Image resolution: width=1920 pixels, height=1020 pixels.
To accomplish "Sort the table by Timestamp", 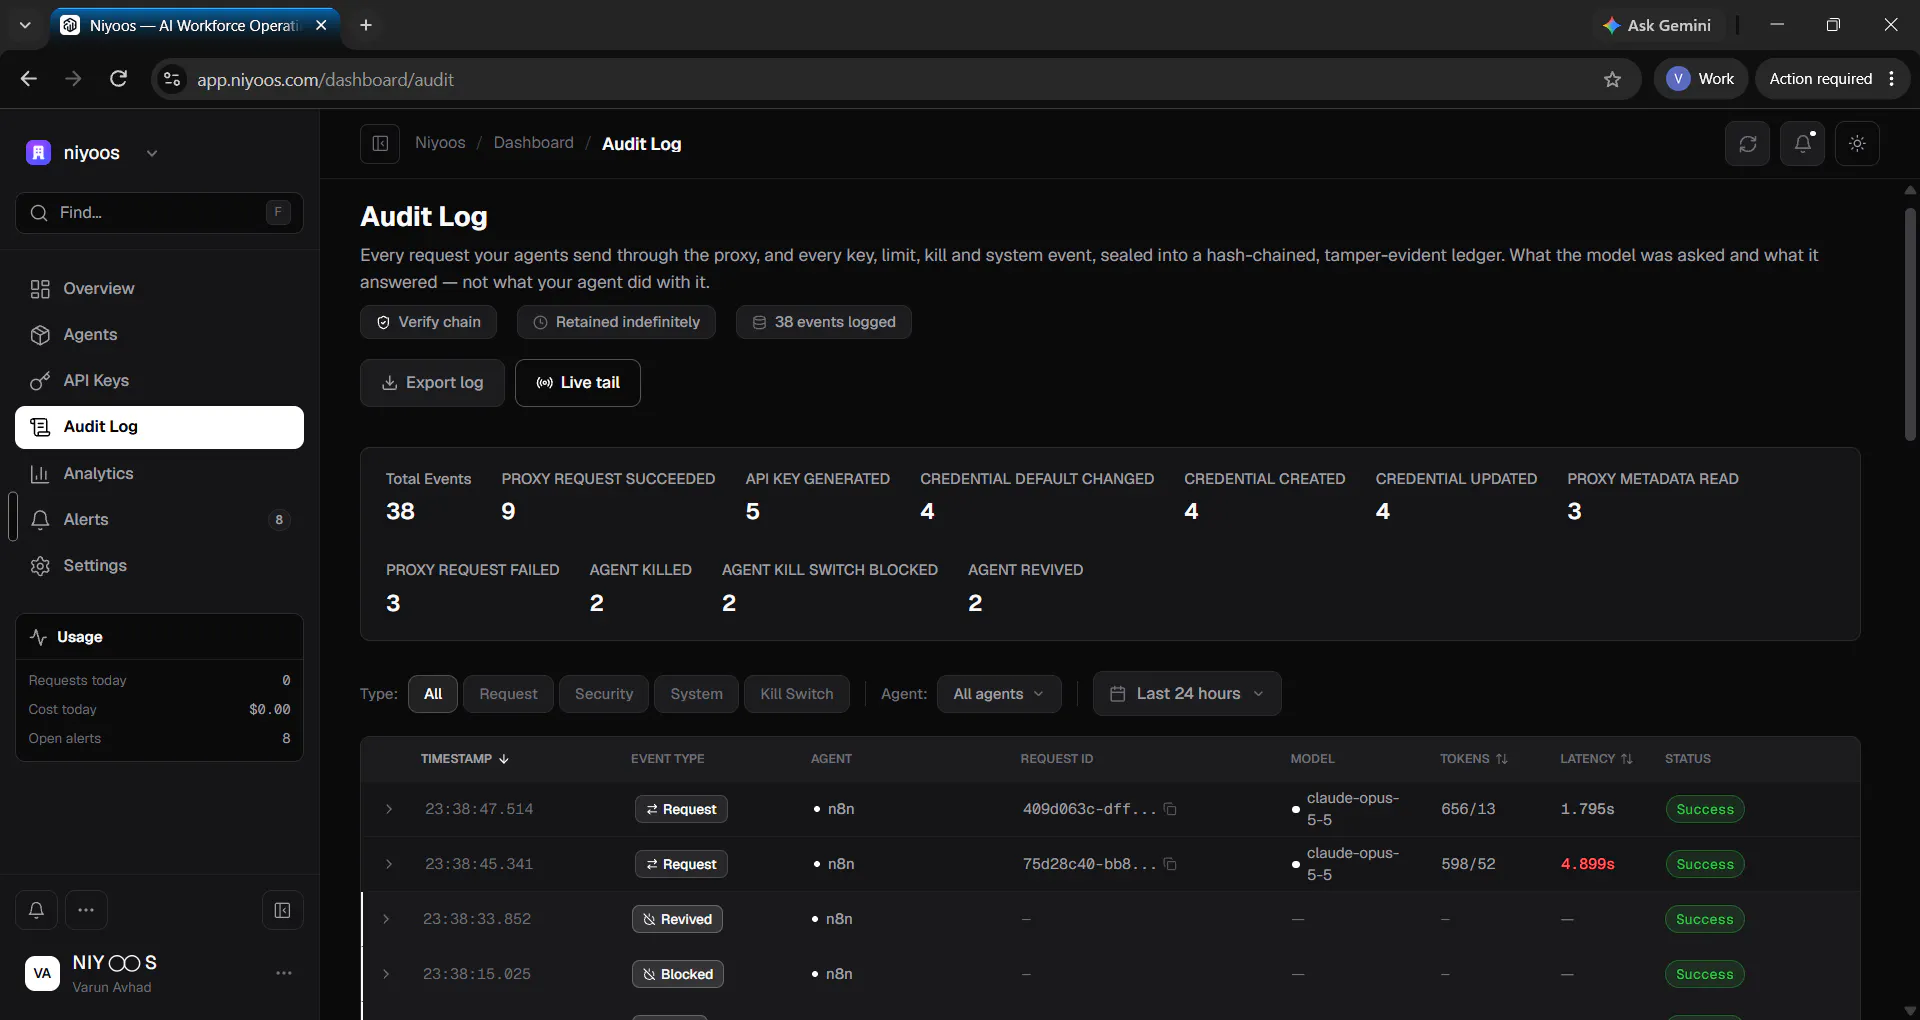I will 465,759.
